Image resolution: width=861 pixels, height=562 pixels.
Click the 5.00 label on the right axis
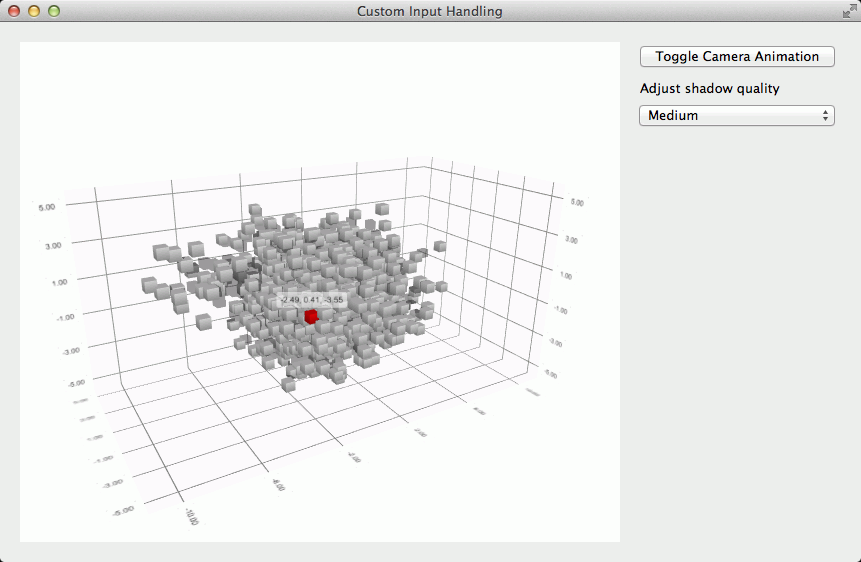[x=577, y=202]
